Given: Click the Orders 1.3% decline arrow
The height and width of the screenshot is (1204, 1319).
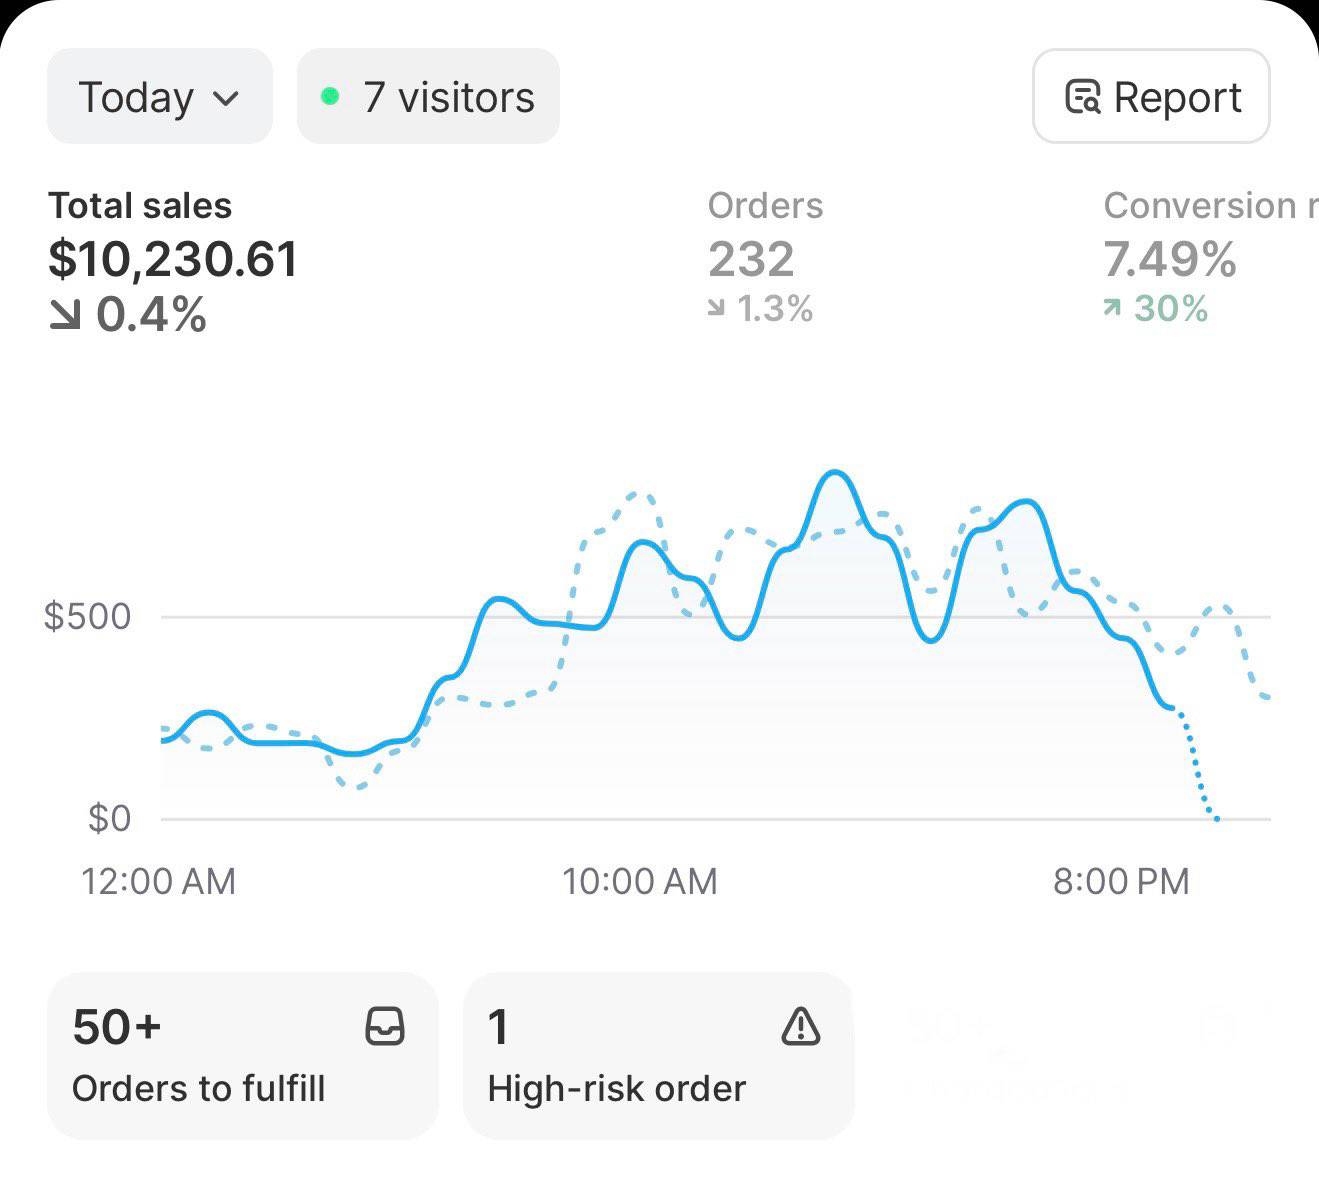Looking at the screenshot, I should coord(716,309).
